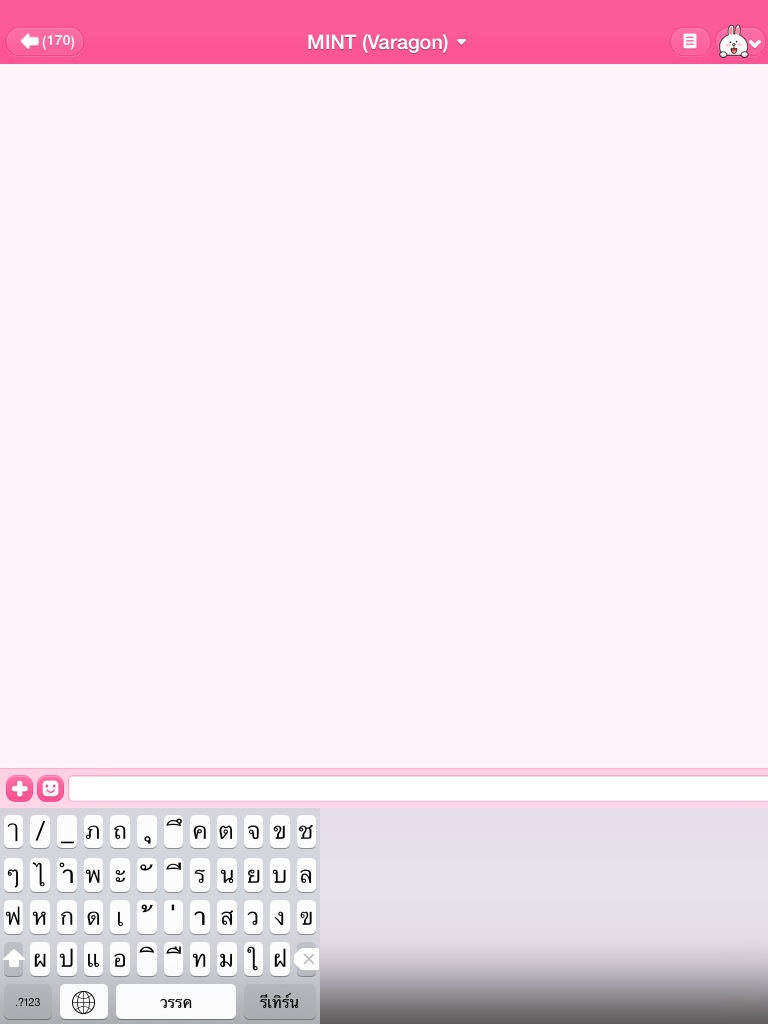This screenshot has height=1024, width=768.
Task: Tap the ถ key
Action: 120,831
